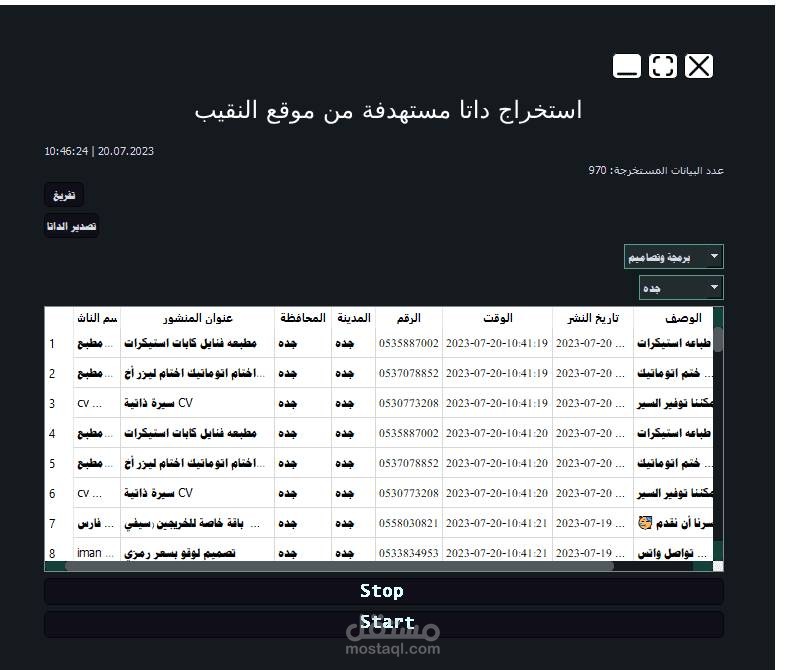Click the المحافظة column header
This screenshot has width=786, height=670.
(303, 318)
